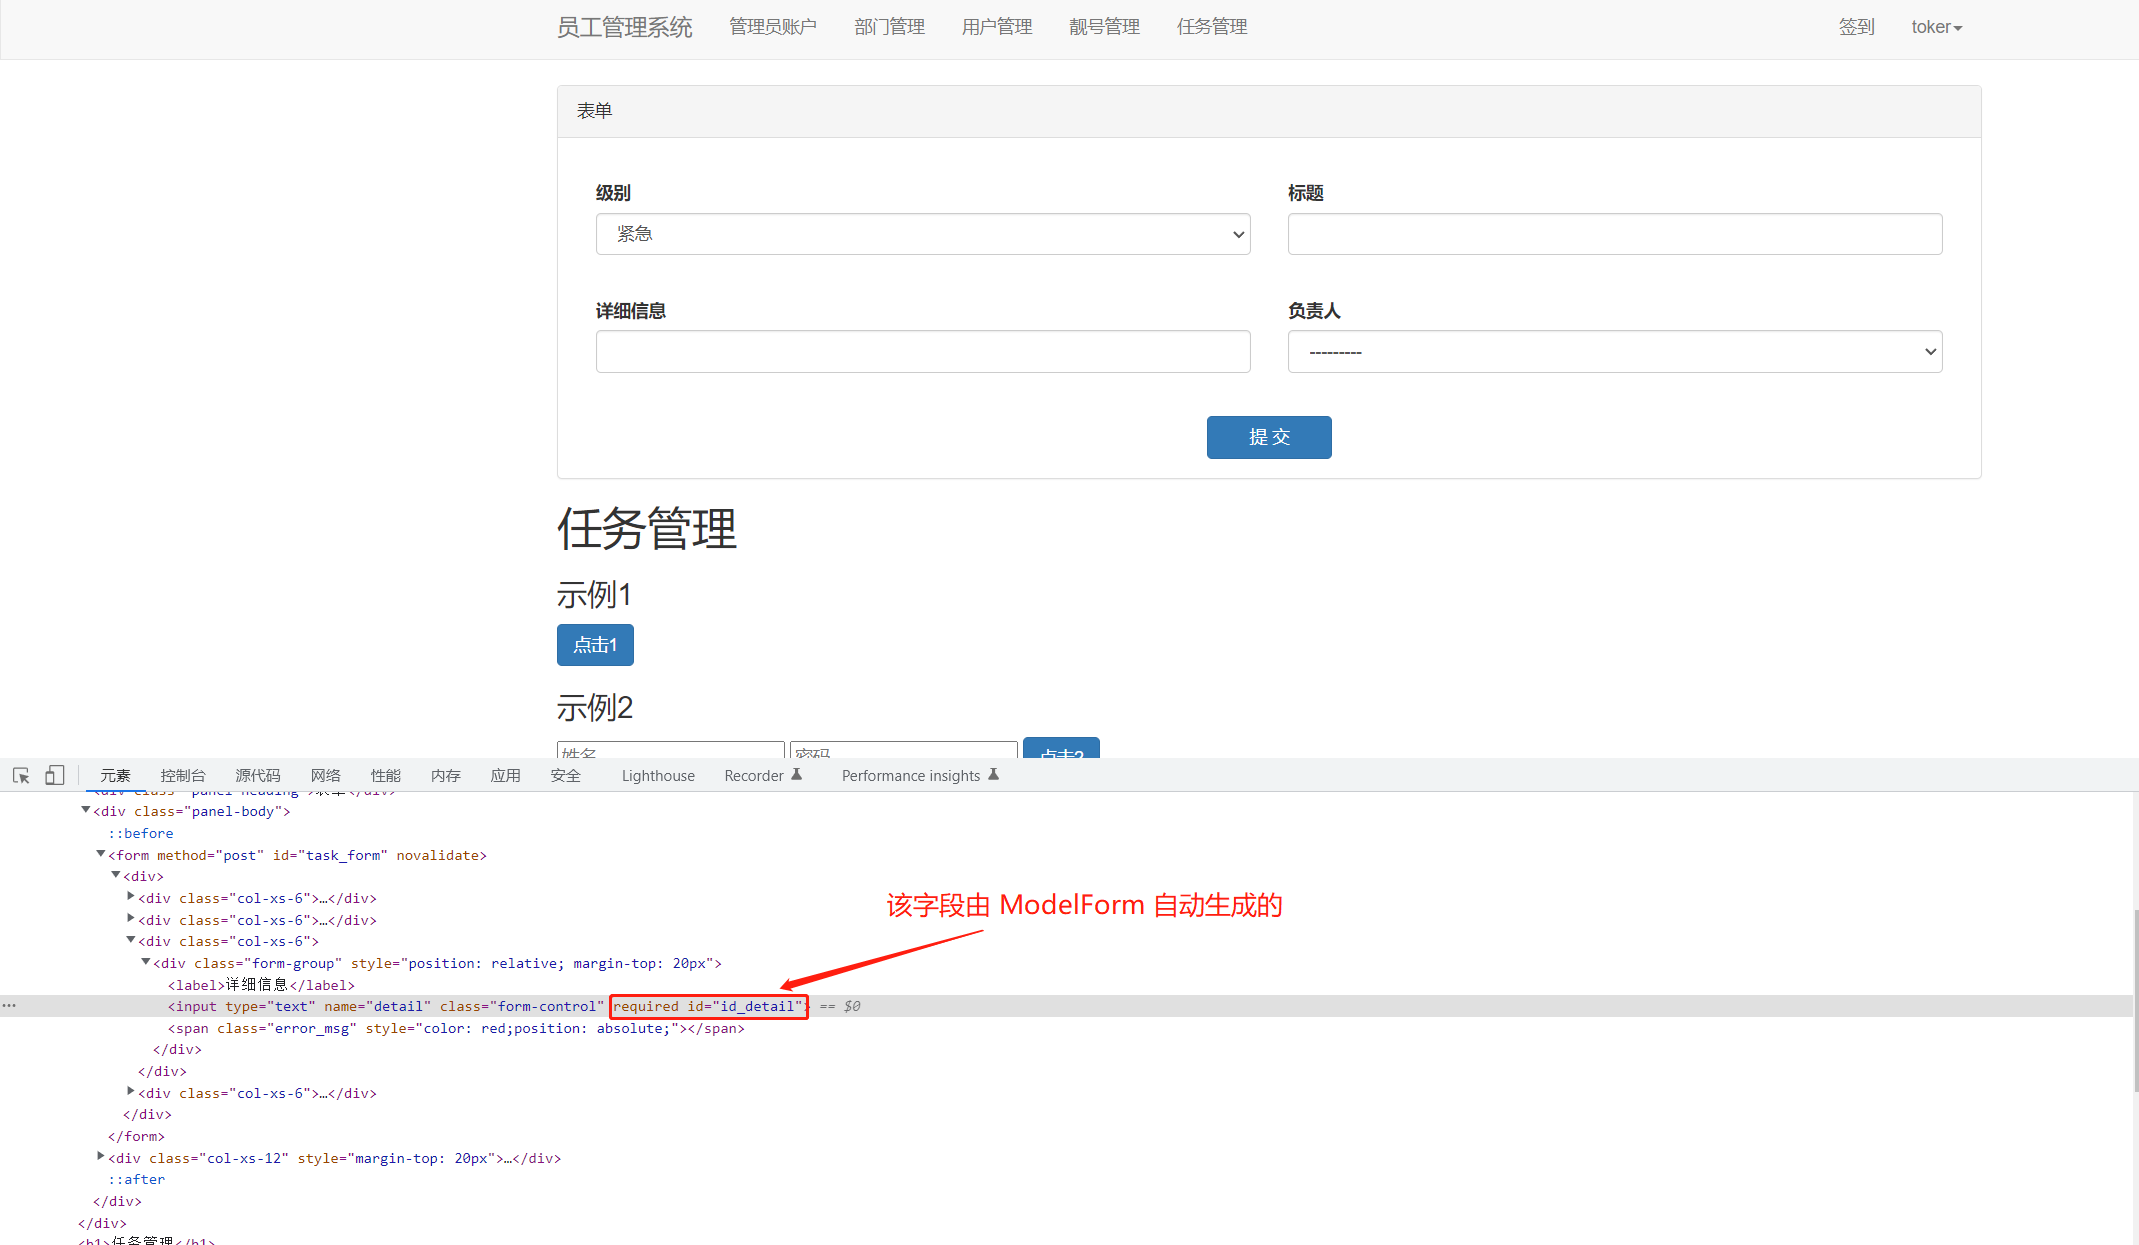Open the 用户管理 nav item
Image resolution: width=2139 pixels, height=1245 pixels.
pos(997,27)
